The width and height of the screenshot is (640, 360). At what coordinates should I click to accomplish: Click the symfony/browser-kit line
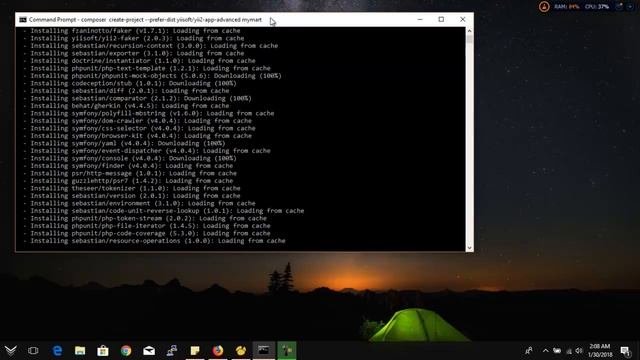pos(137,136)
